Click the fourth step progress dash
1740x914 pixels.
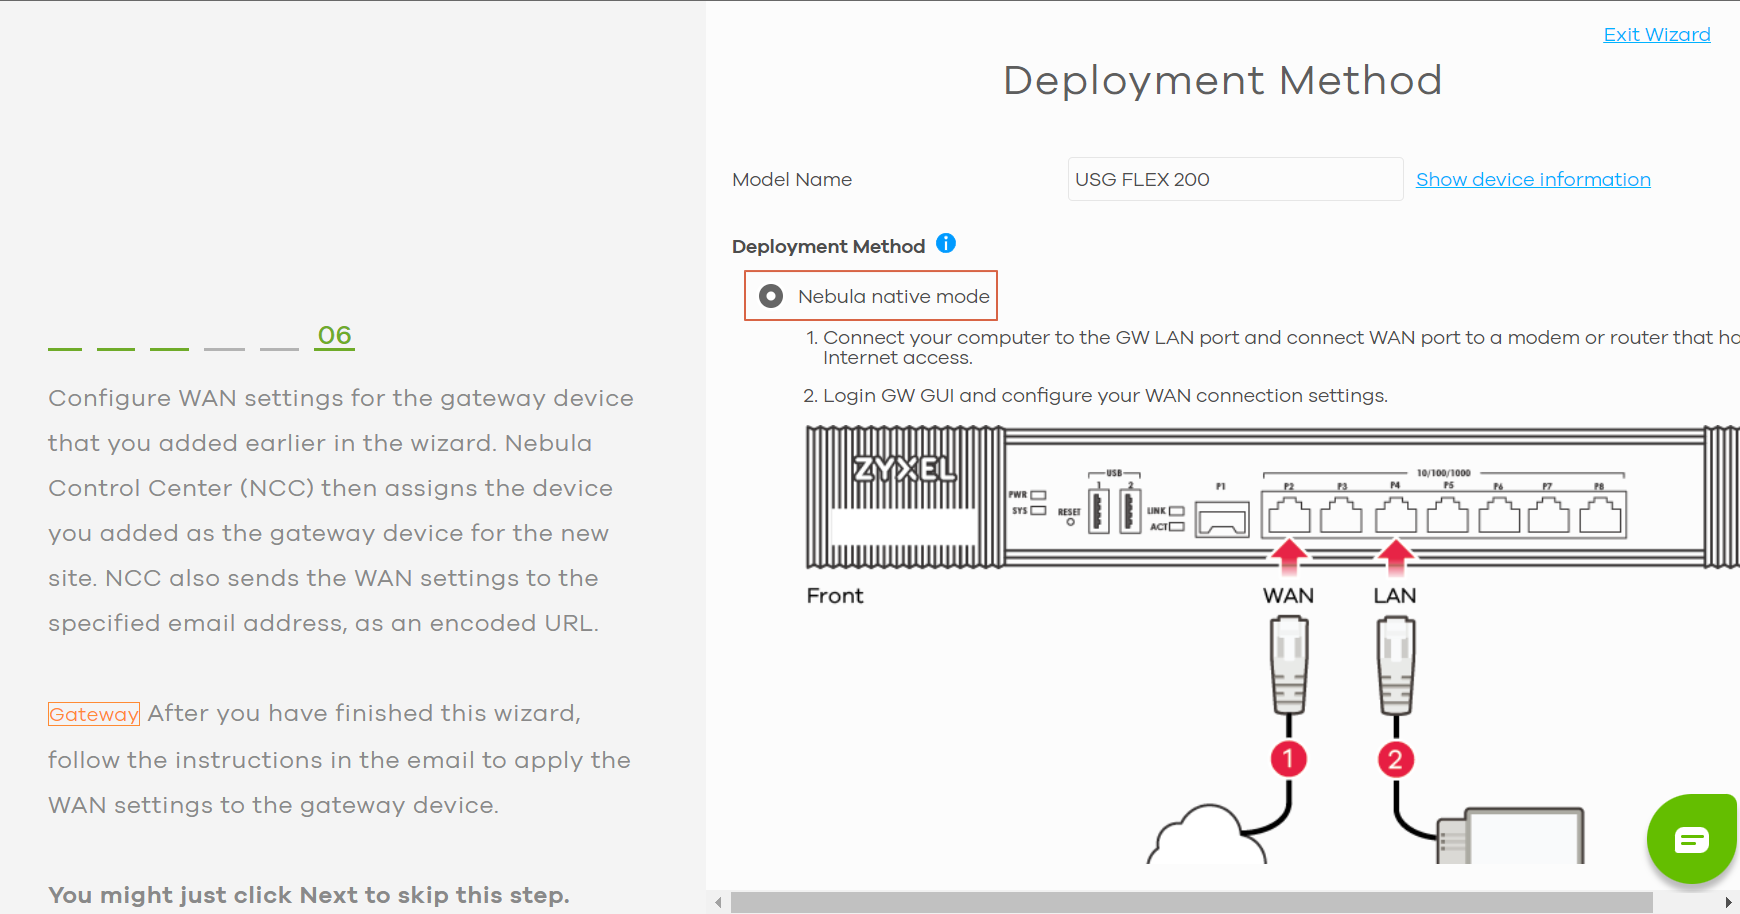(x=224, y=349)
